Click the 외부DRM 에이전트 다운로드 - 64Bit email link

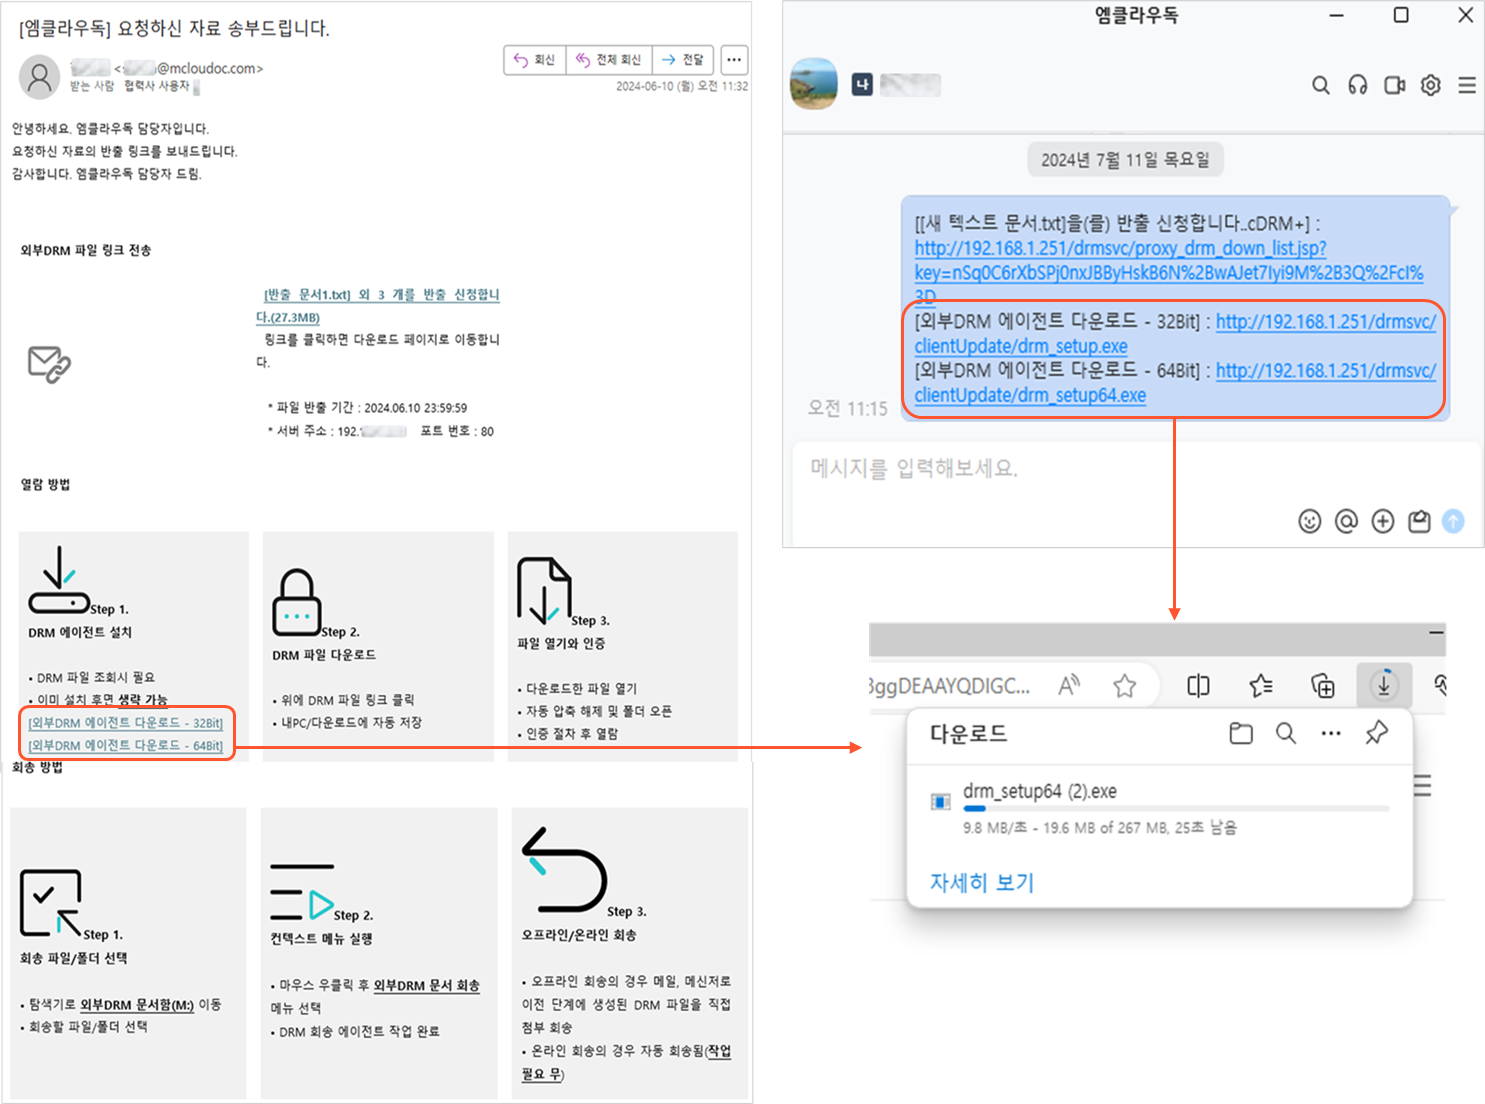pyautogui.click(x=125, y=746)
